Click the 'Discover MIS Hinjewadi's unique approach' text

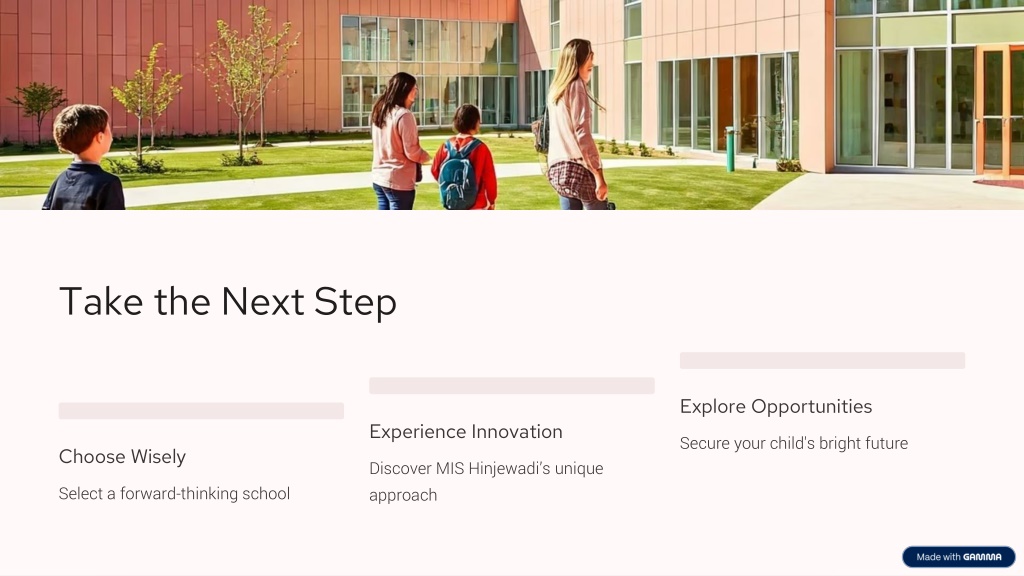point(486,482)
